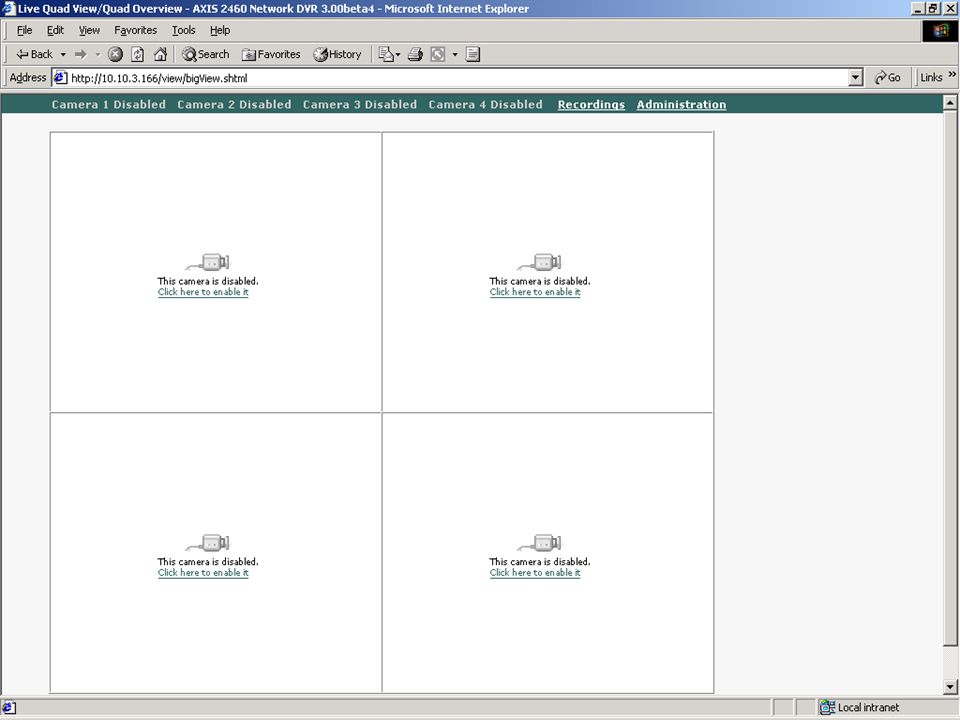Print the page with Print icon
Screen dimensions: 960x720
pos(415,54)
